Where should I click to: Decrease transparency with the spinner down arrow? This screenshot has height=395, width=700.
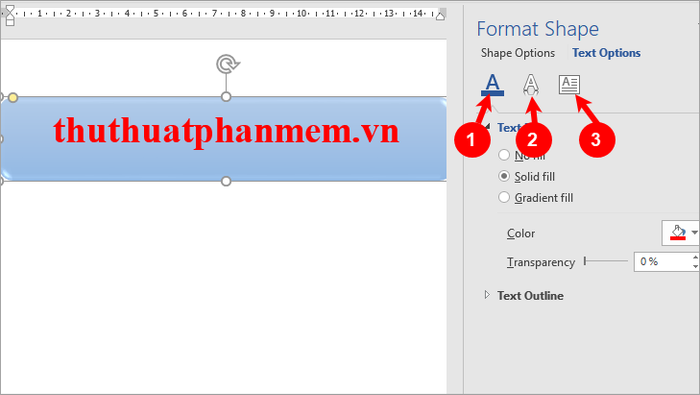[695, 266]
